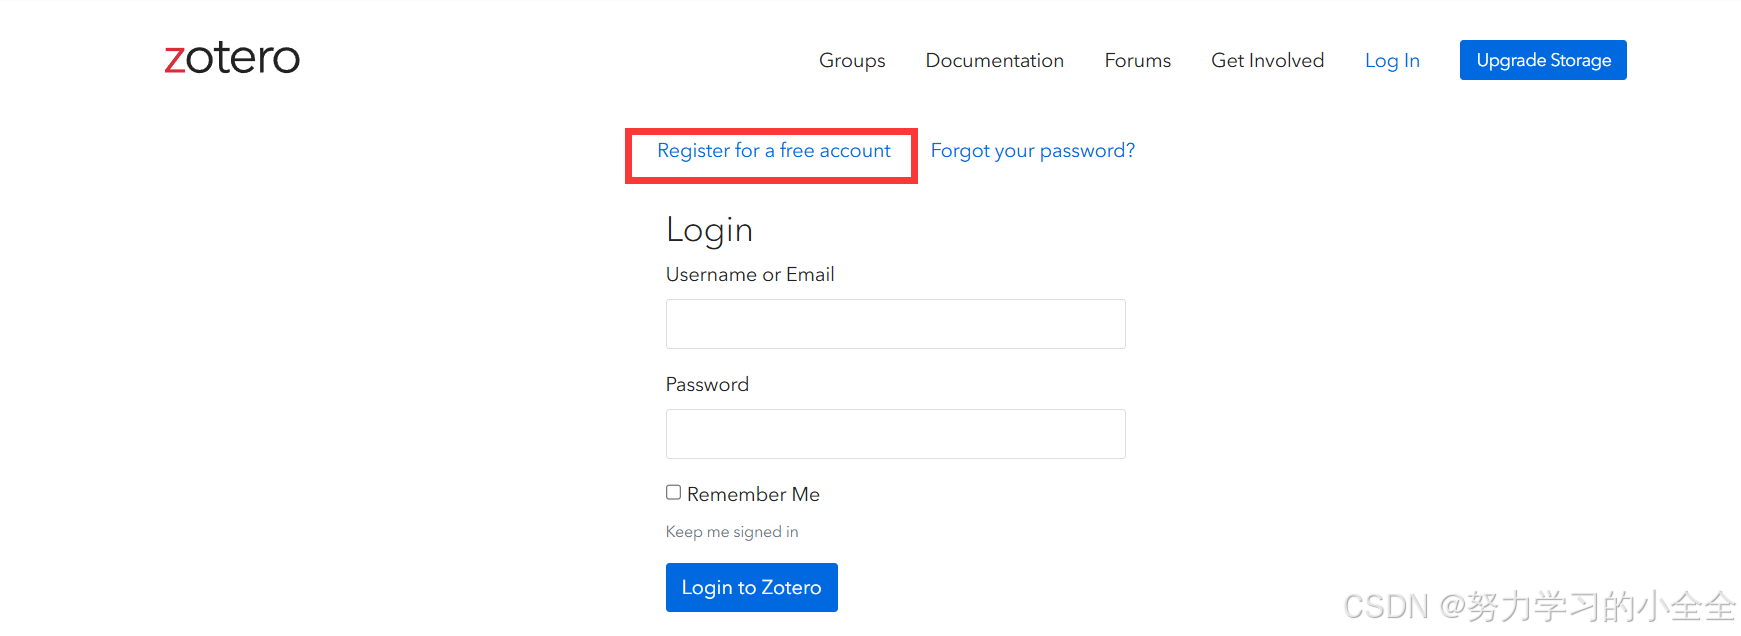Open the Groups page
The height and width of the screenshot is (636, 1741).
click(852, 60)
